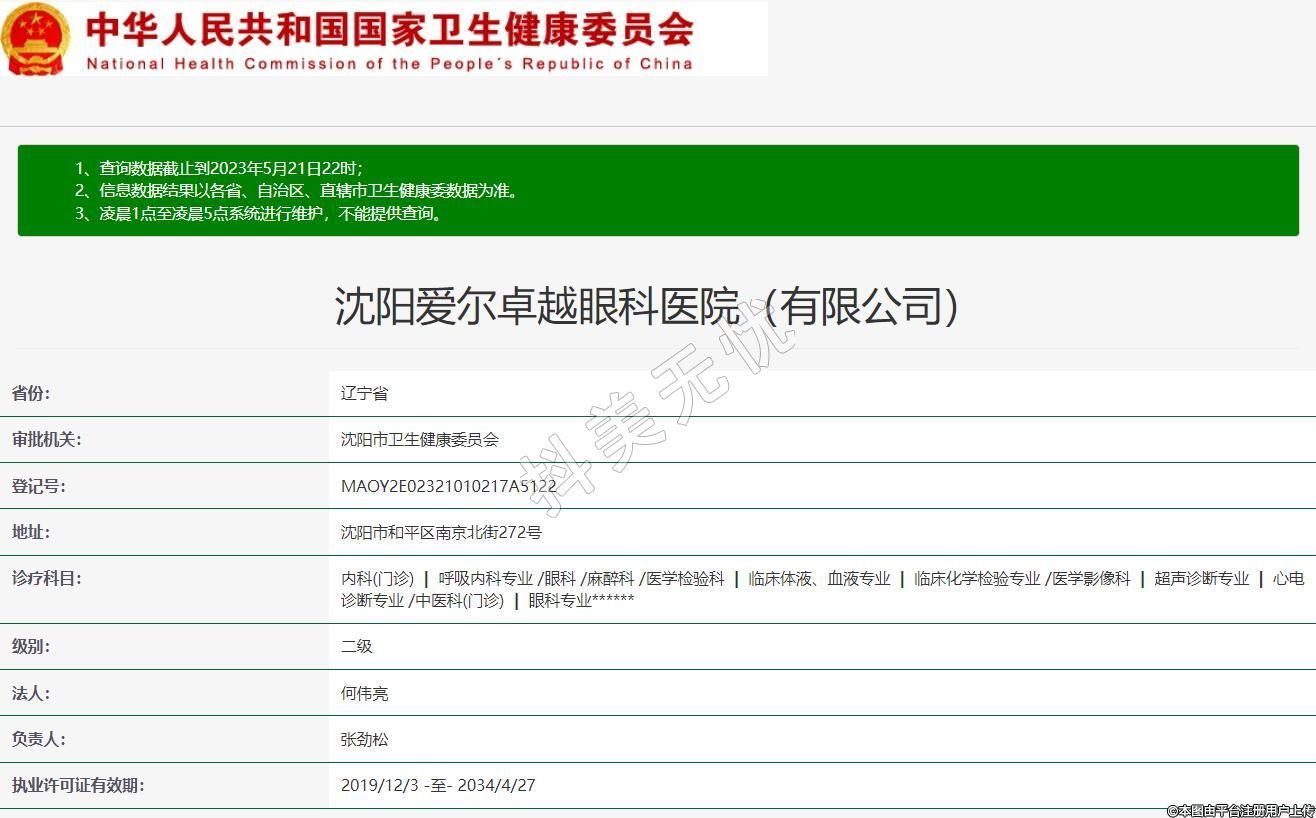The height and width of the screenshot is (818, 1316).
Task: Click the level value 二级
Action: 357,646
